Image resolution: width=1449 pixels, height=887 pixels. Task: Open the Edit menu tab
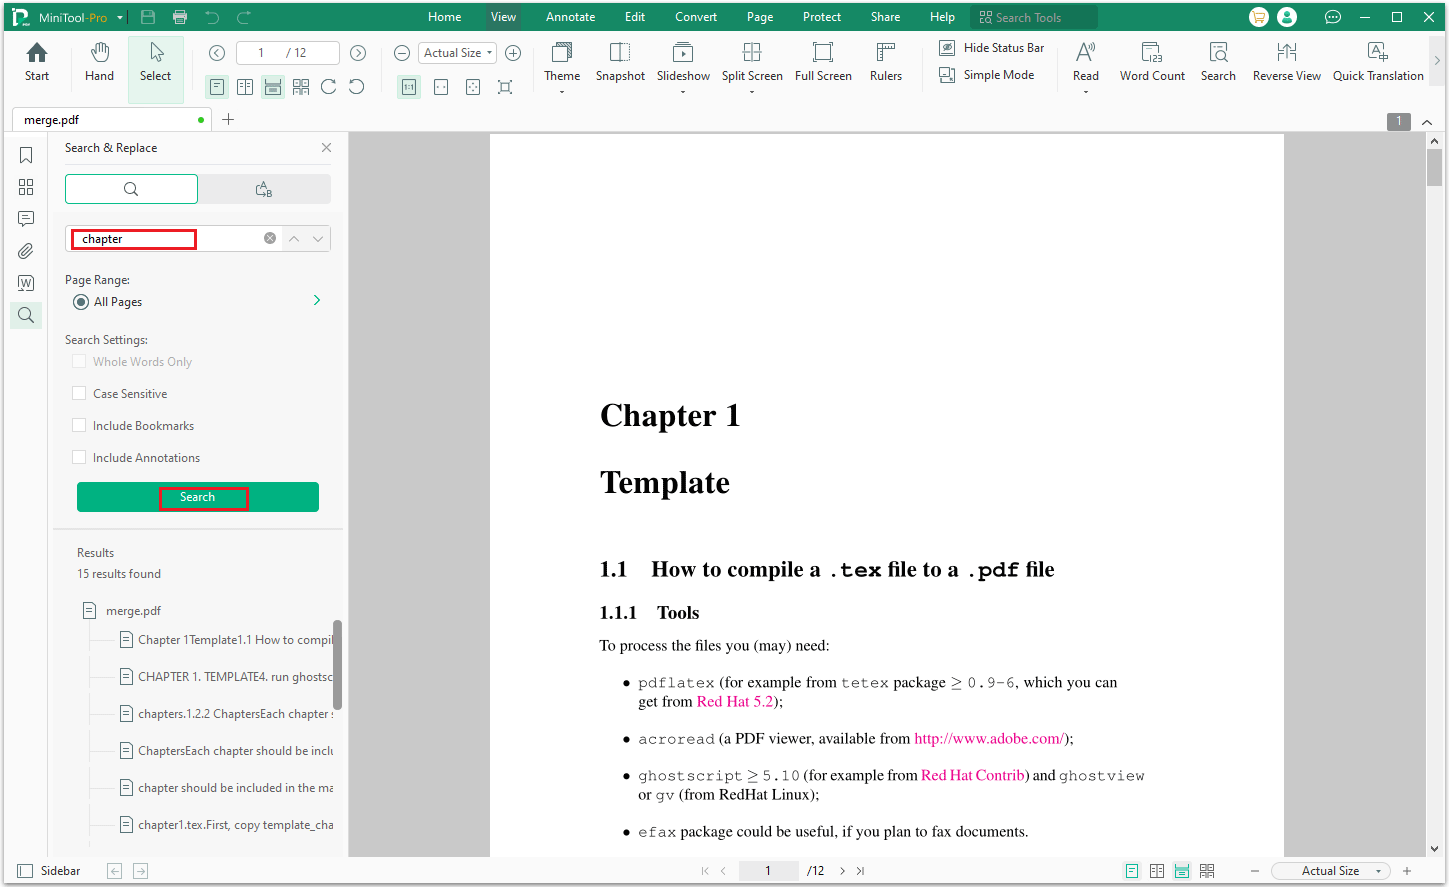coord(635,17)
